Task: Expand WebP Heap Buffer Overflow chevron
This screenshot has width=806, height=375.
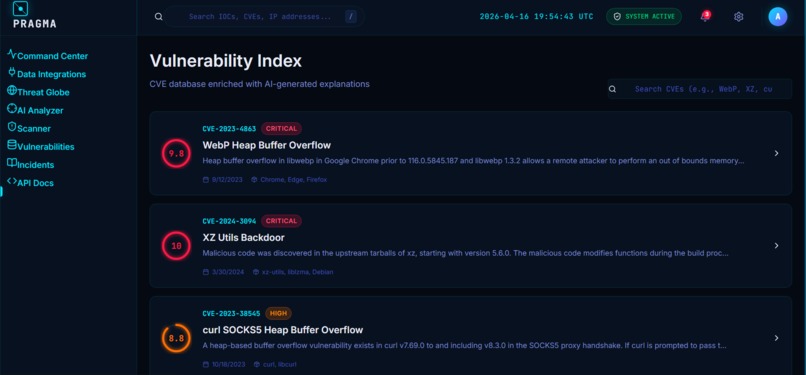Action: coord(776,153)
